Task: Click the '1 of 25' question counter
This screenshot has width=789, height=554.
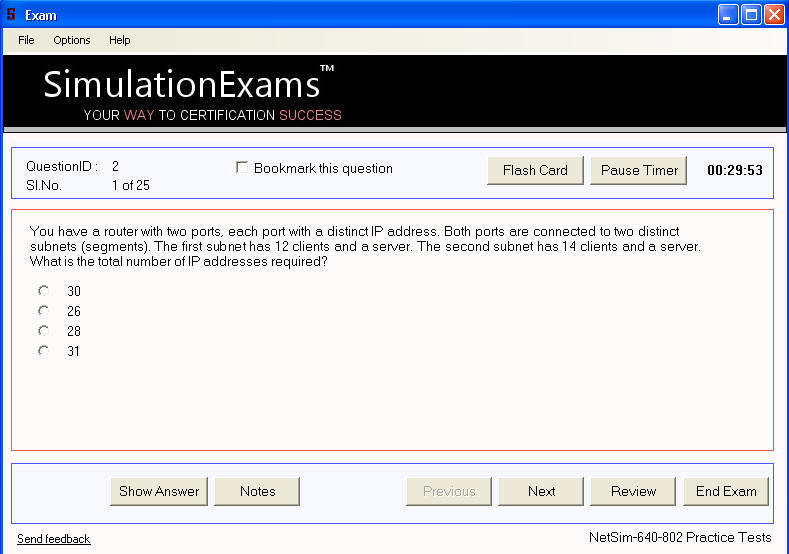Action: [x=131, y=185]
